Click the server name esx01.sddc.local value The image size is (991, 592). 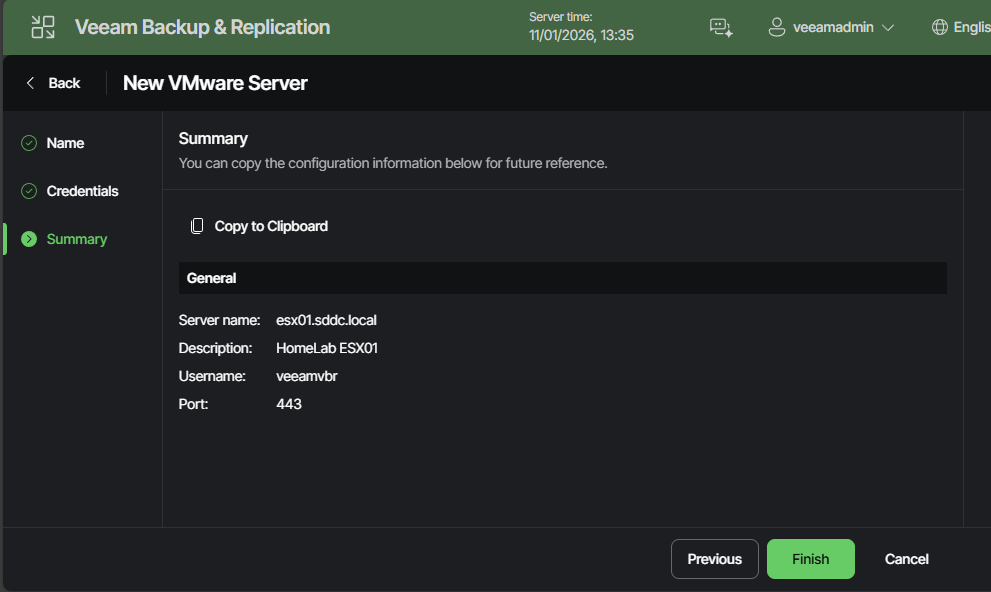click(326, 320)
